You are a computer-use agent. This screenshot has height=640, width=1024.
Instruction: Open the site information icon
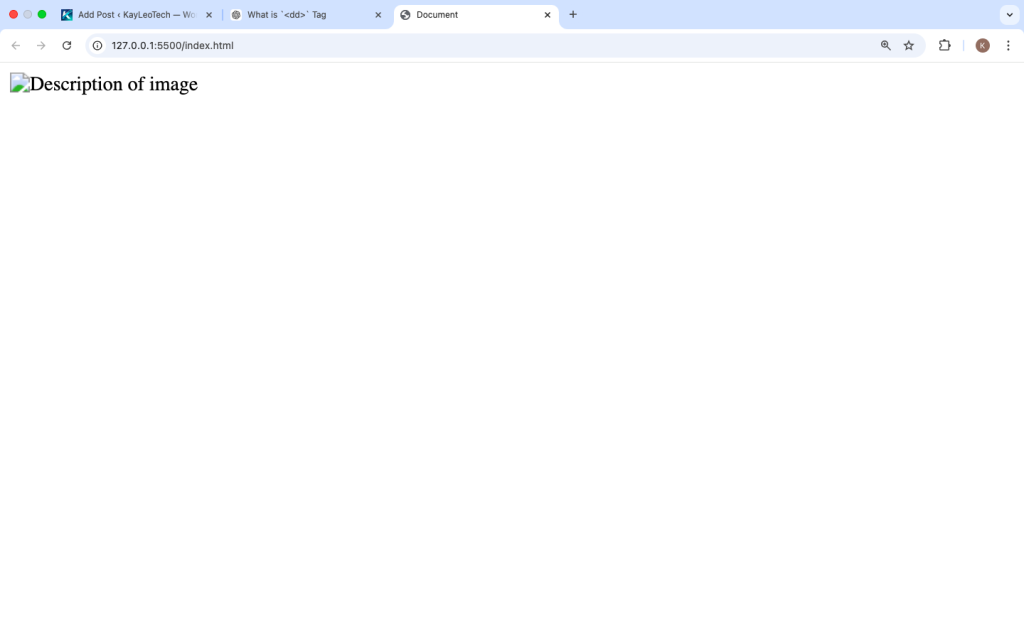pos(97,45)
